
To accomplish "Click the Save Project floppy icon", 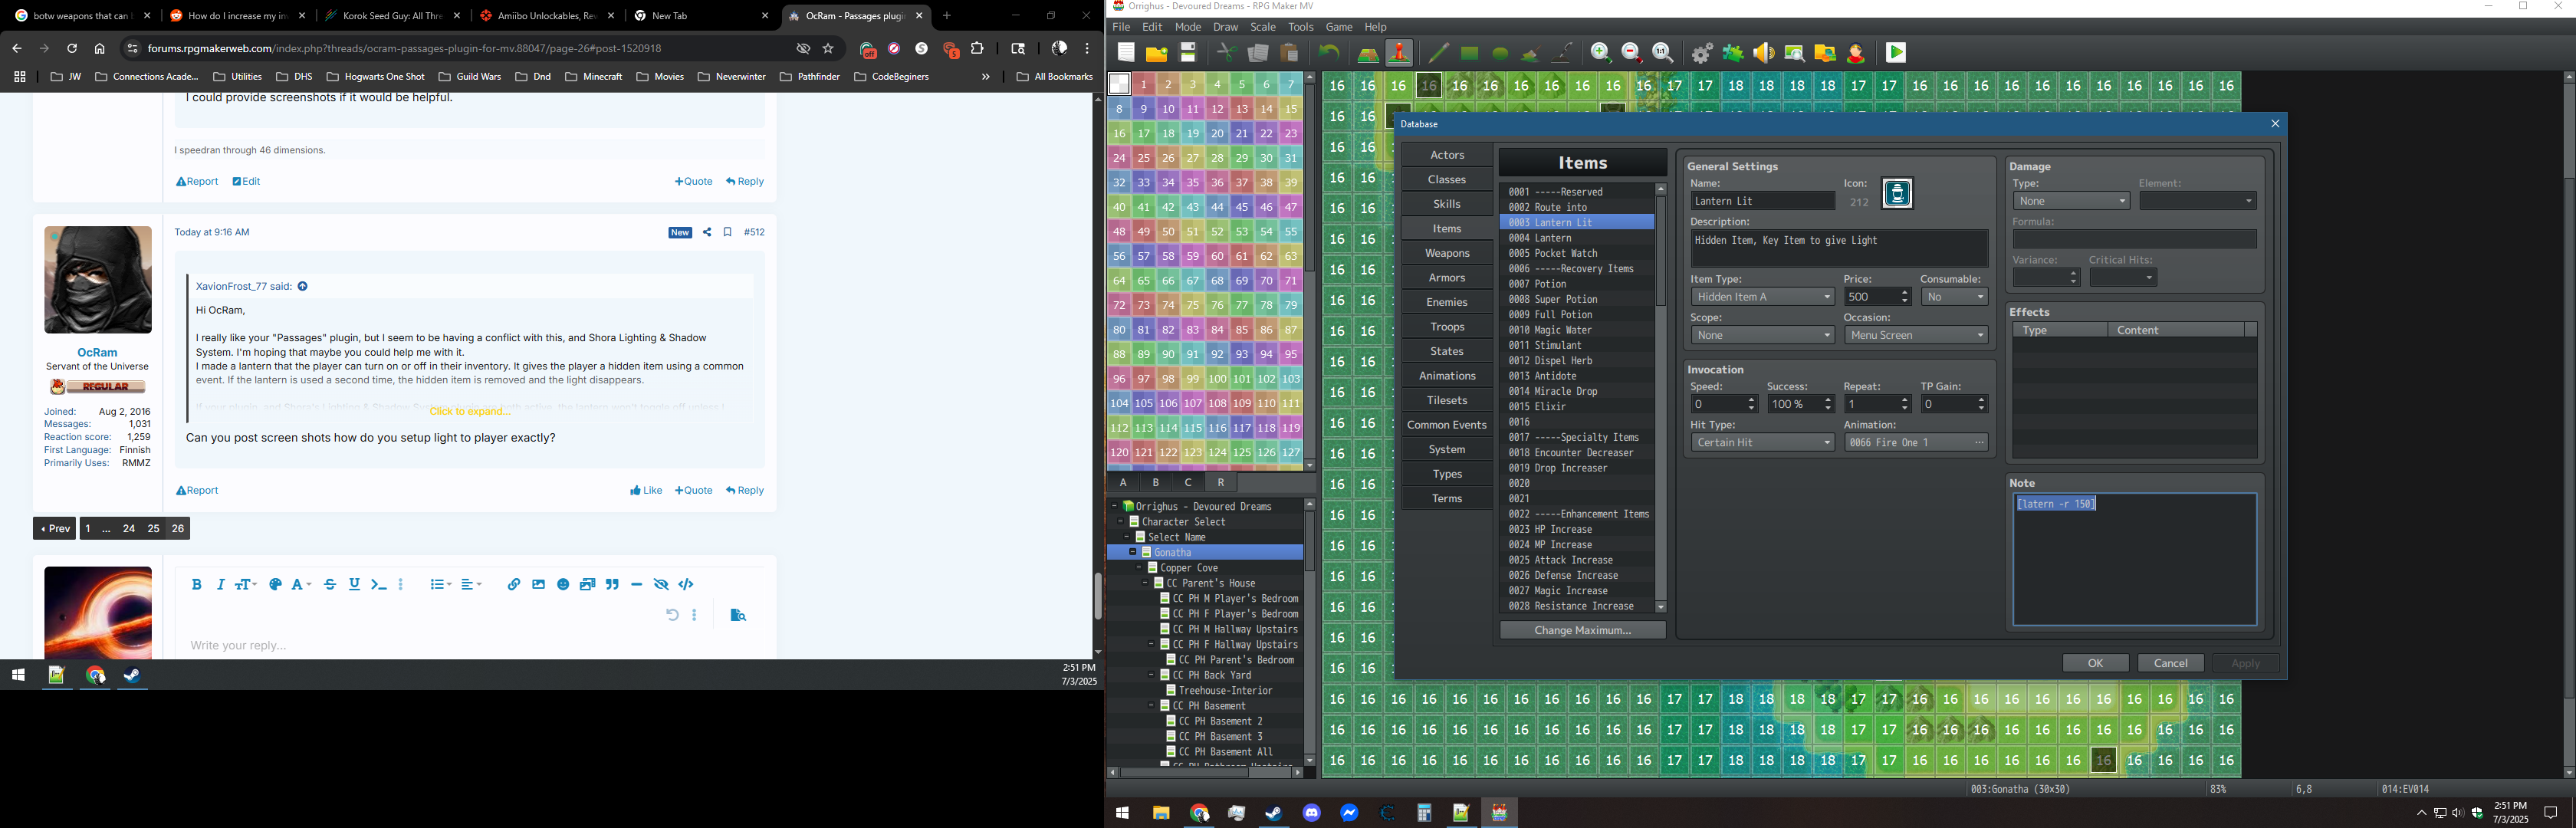I will (x=1188, y=53).
